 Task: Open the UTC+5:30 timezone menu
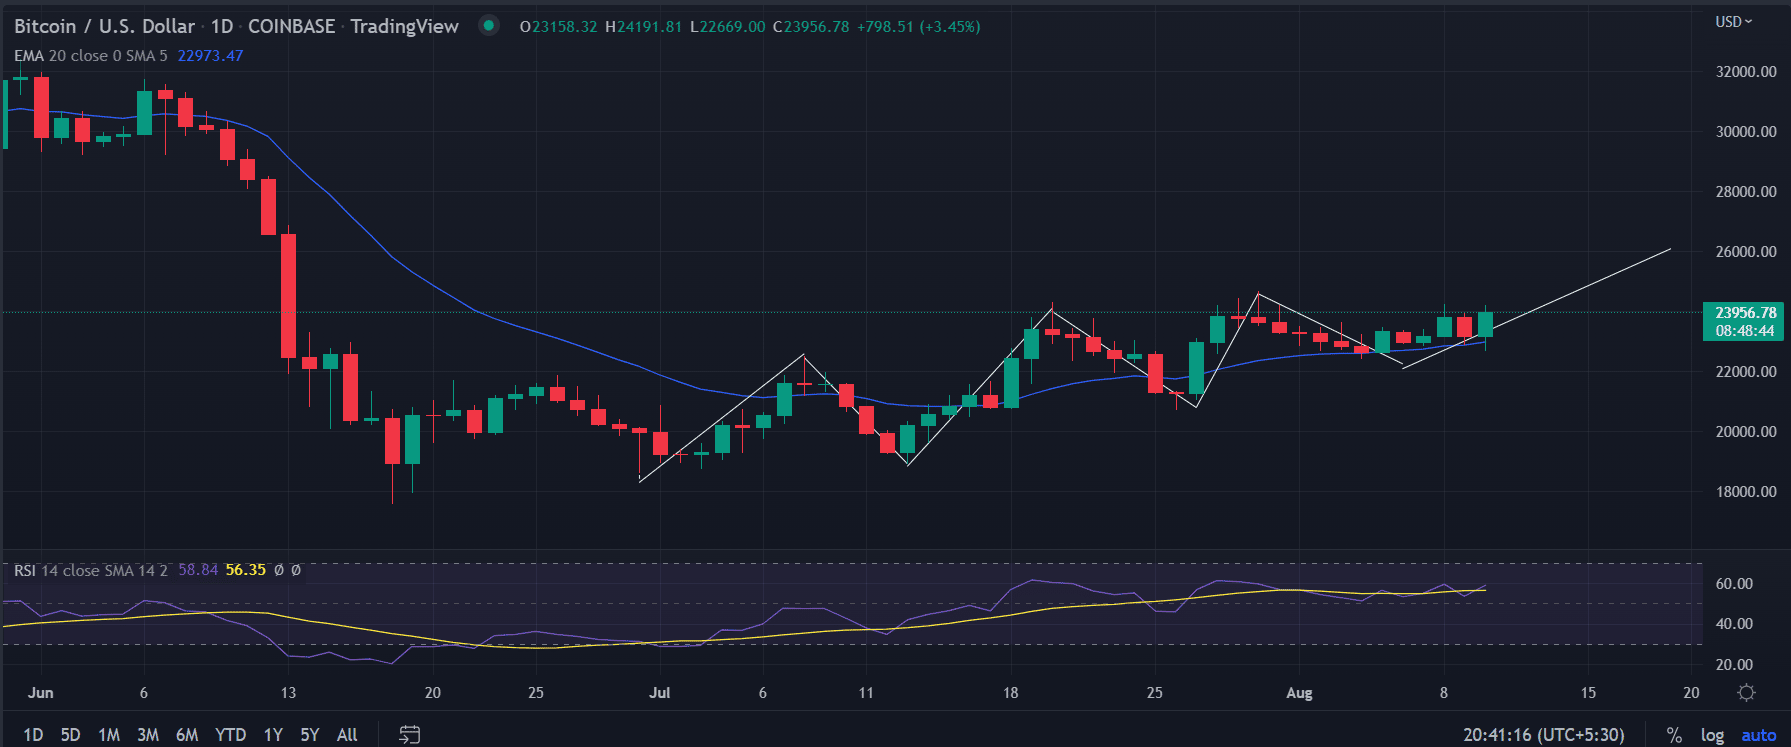pyautogui.click(x=1543, y=735)
